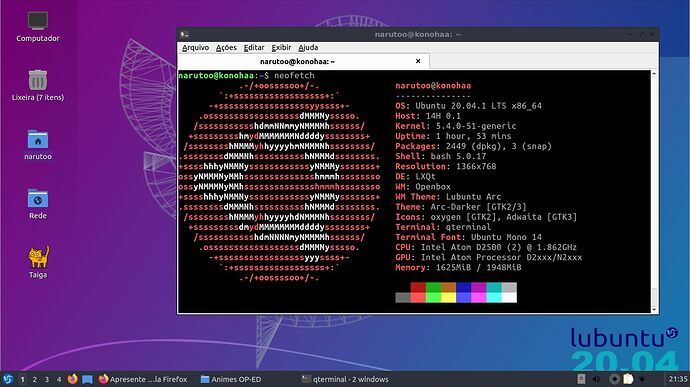Open the Computador desktop icon
690x387 pixels.
tap(38, 27)
